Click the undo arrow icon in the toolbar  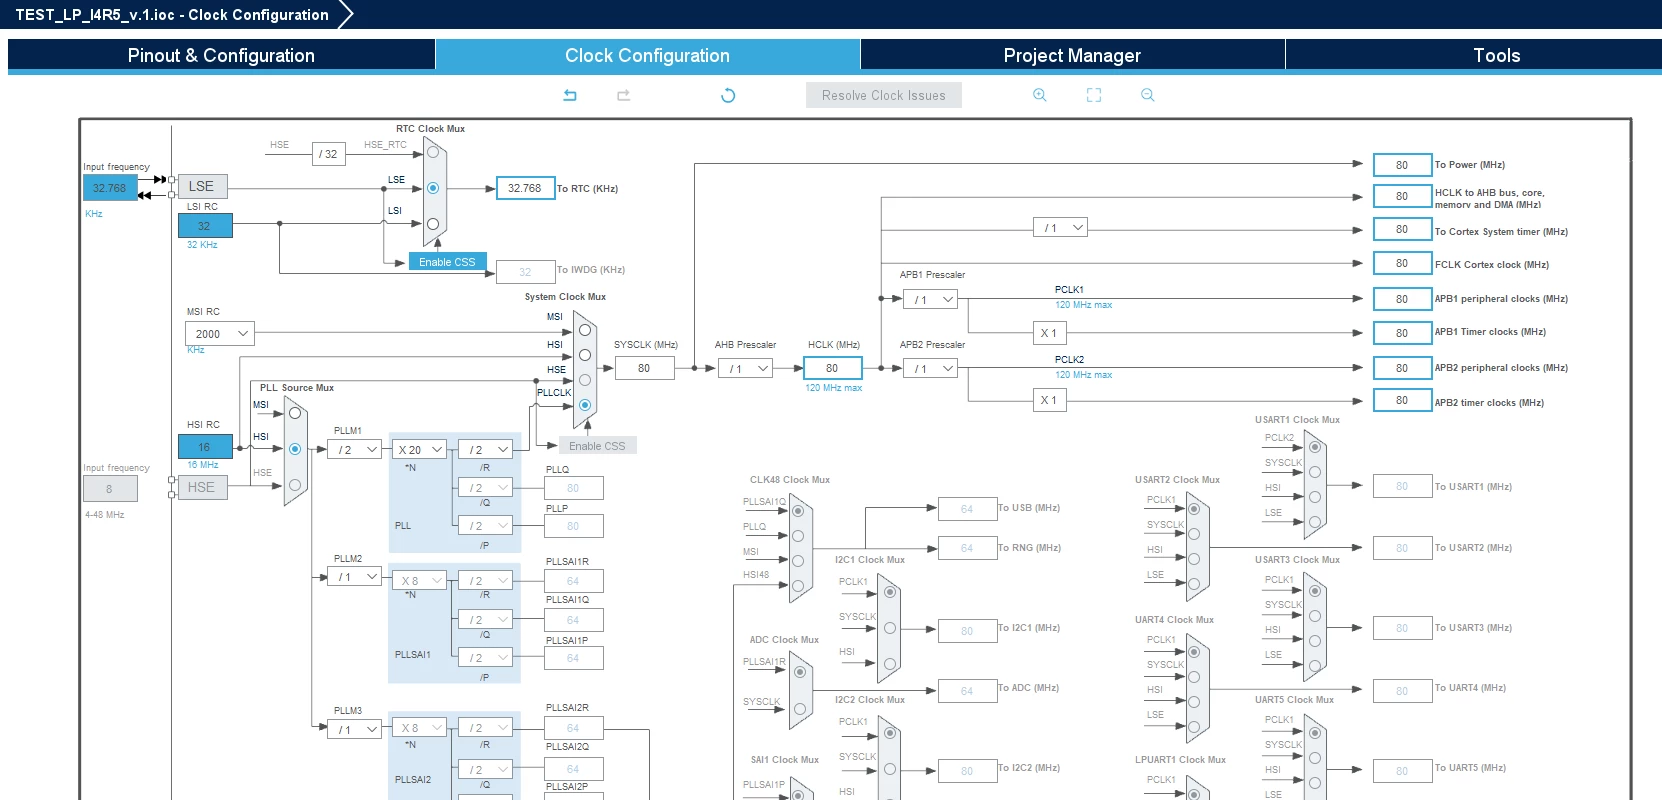(570, 95)
